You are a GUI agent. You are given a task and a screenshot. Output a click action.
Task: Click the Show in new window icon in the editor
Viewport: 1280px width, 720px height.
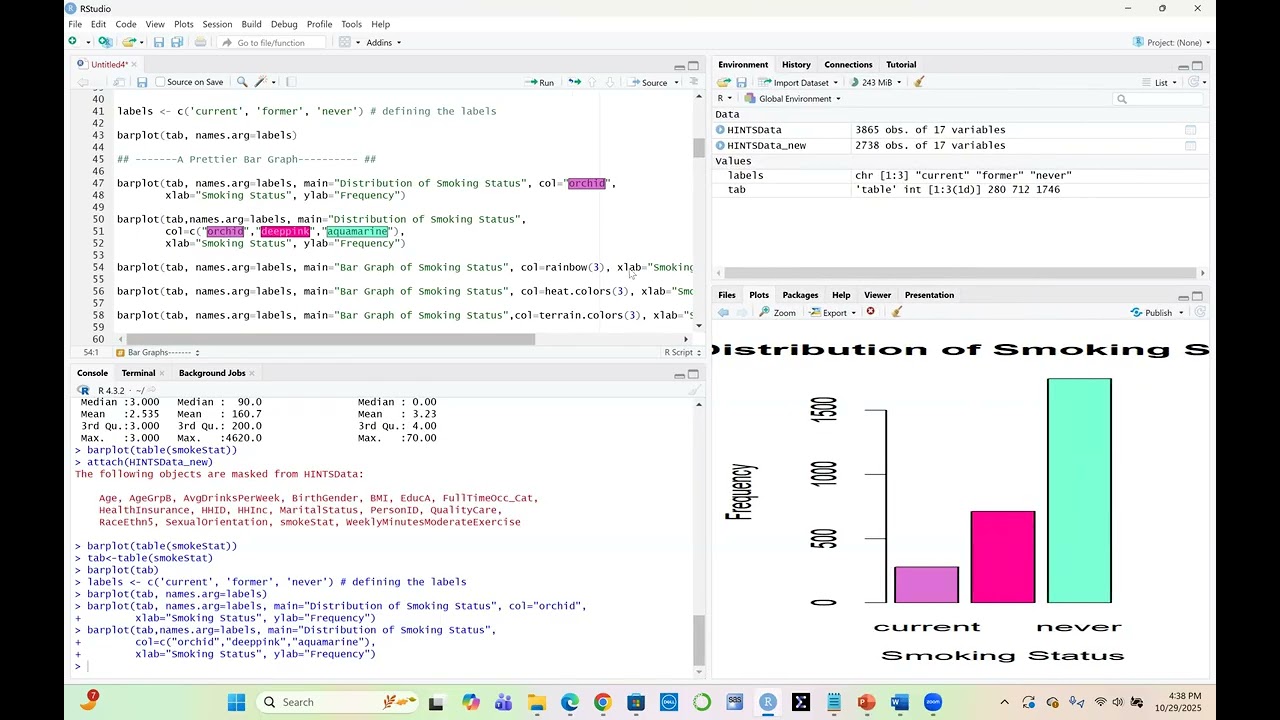click(119, 82)
